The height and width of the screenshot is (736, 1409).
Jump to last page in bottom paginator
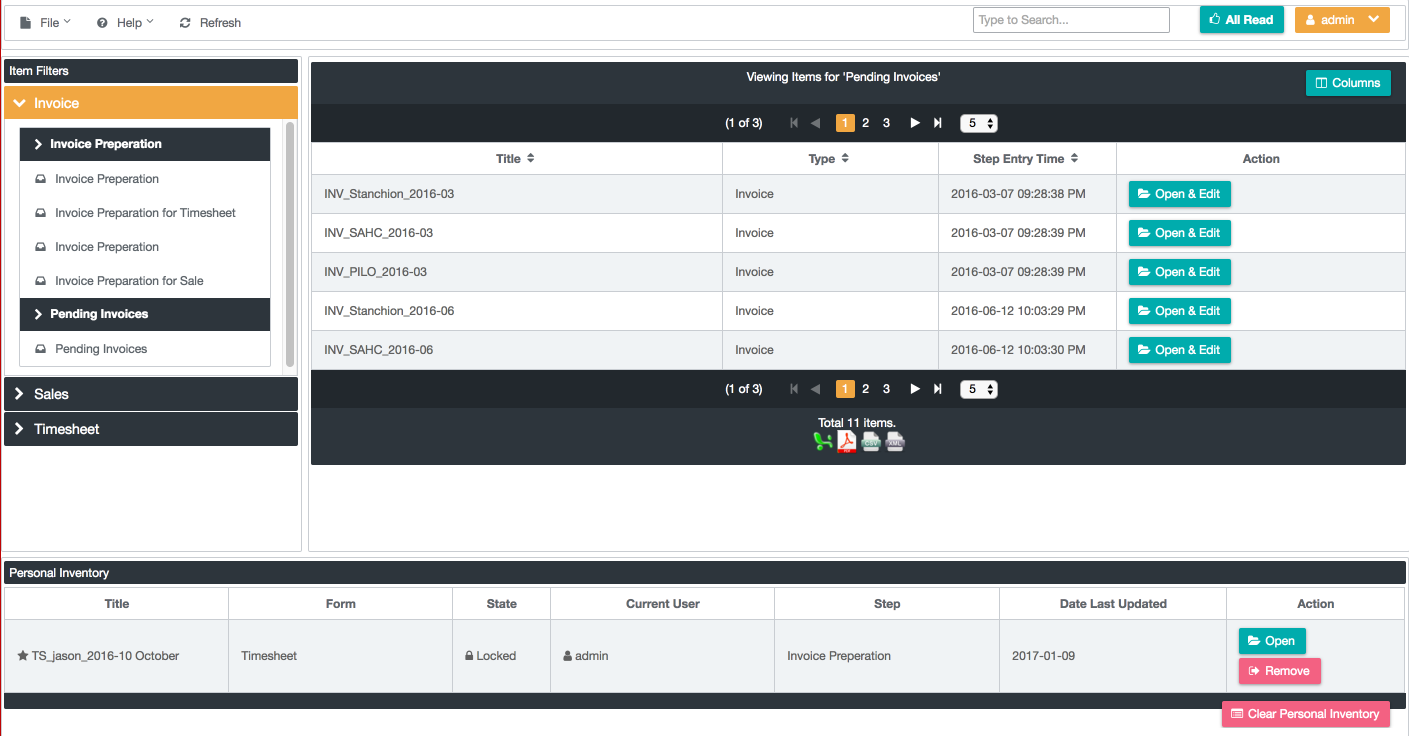tap(938, 389)
